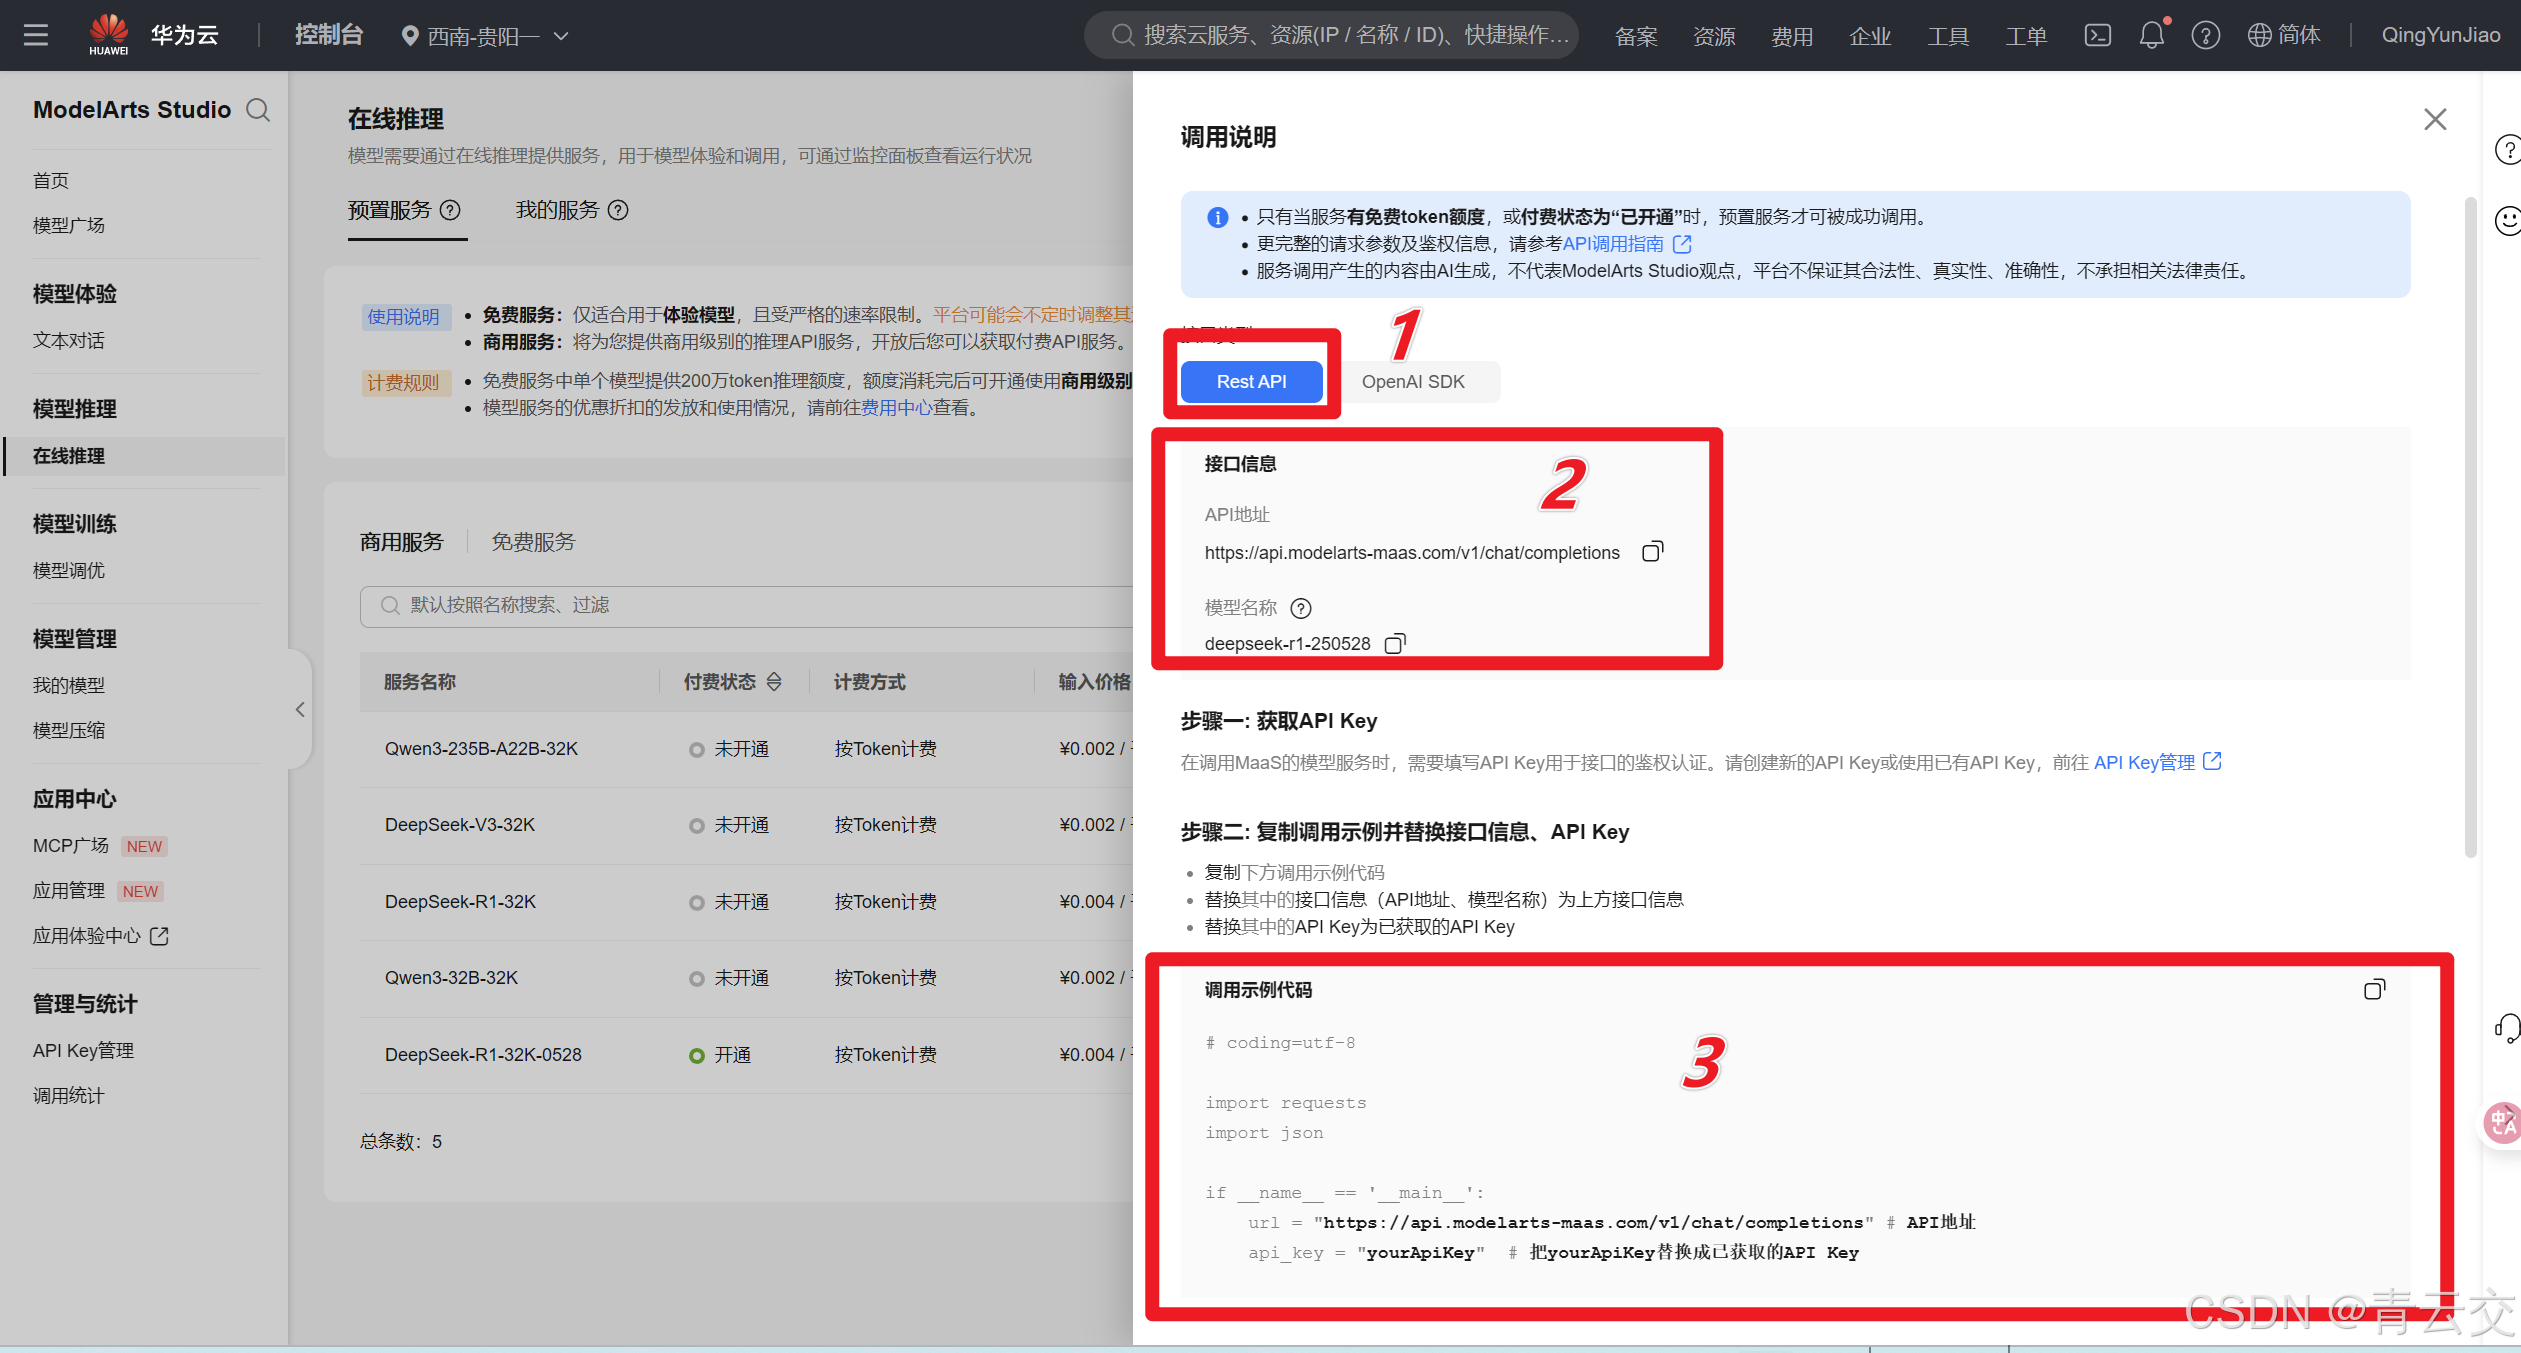Open the hamburger navigation menu
The height and width of the screenshot is (1353, 2521).
pyautogui.click(x=36, y=35)
